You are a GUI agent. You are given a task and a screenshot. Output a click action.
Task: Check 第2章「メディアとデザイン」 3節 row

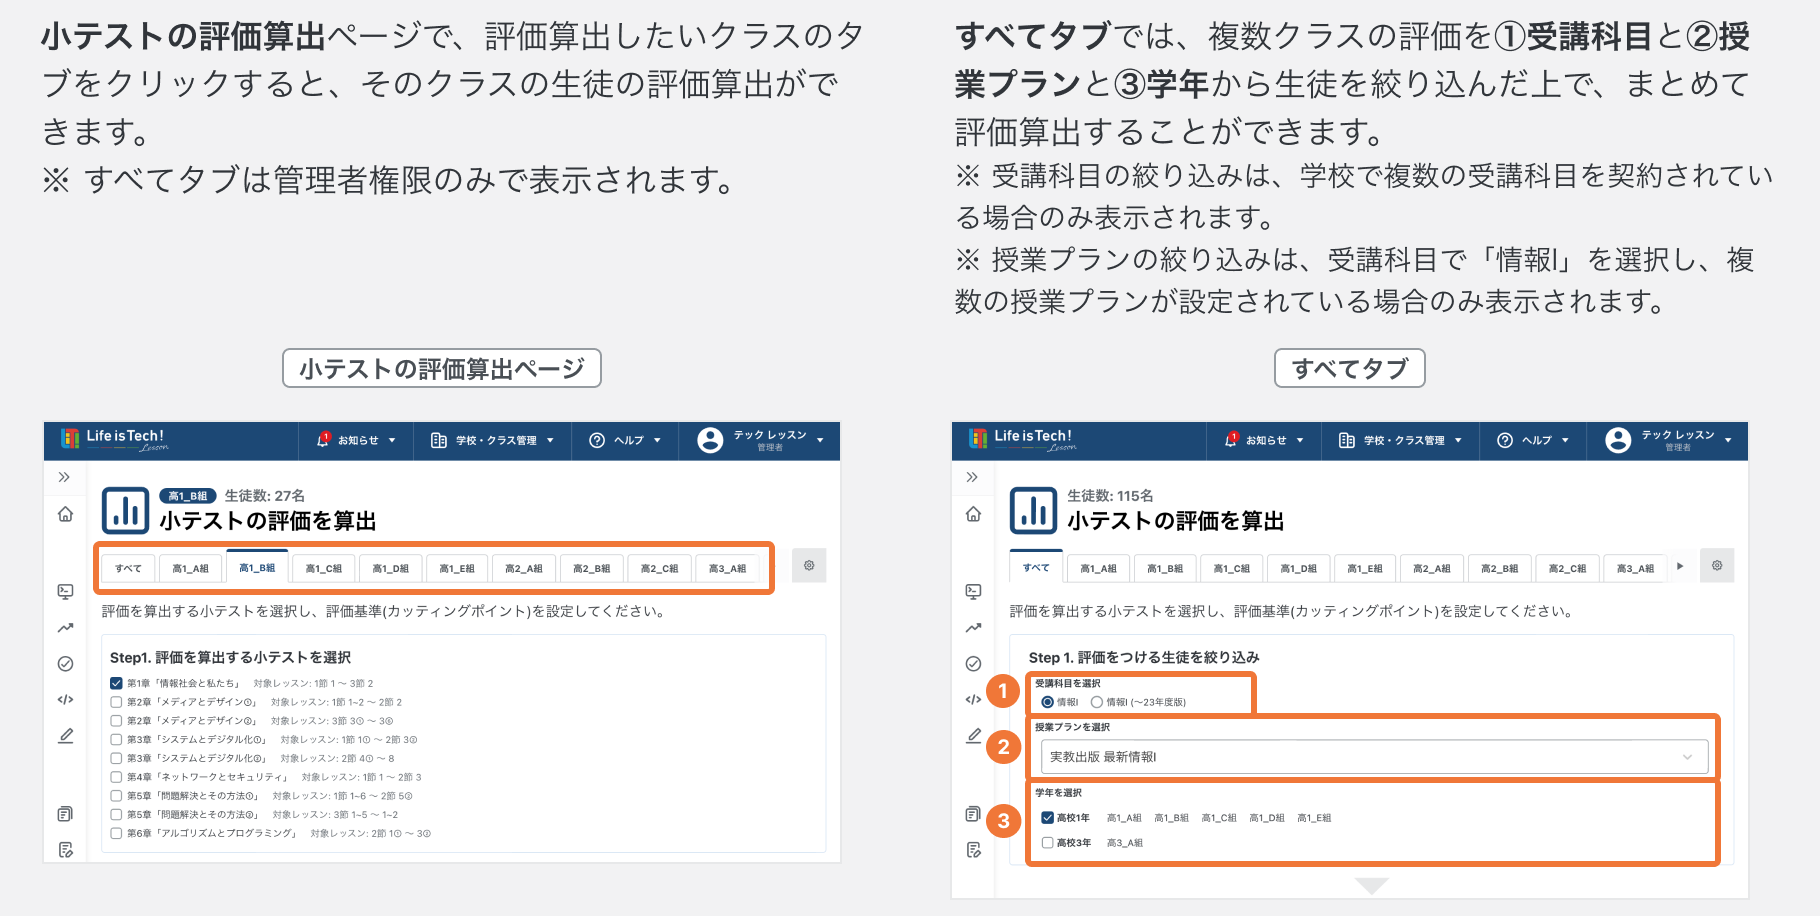click(x=116, y=721)
